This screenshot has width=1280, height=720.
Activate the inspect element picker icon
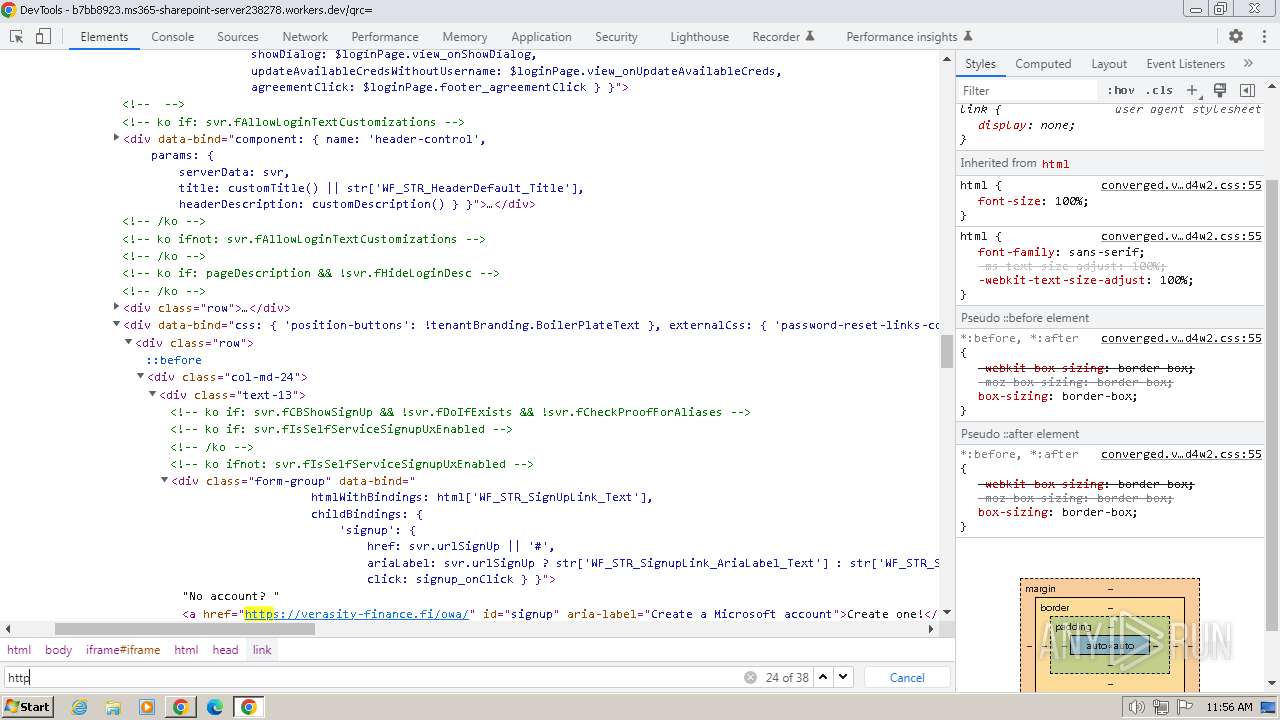[x=16, y=36]
